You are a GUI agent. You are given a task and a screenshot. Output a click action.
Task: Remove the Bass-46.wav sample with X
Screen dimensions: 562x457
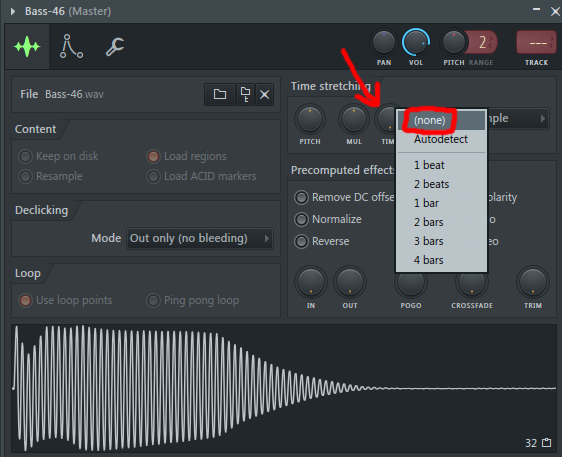point(265,94)
